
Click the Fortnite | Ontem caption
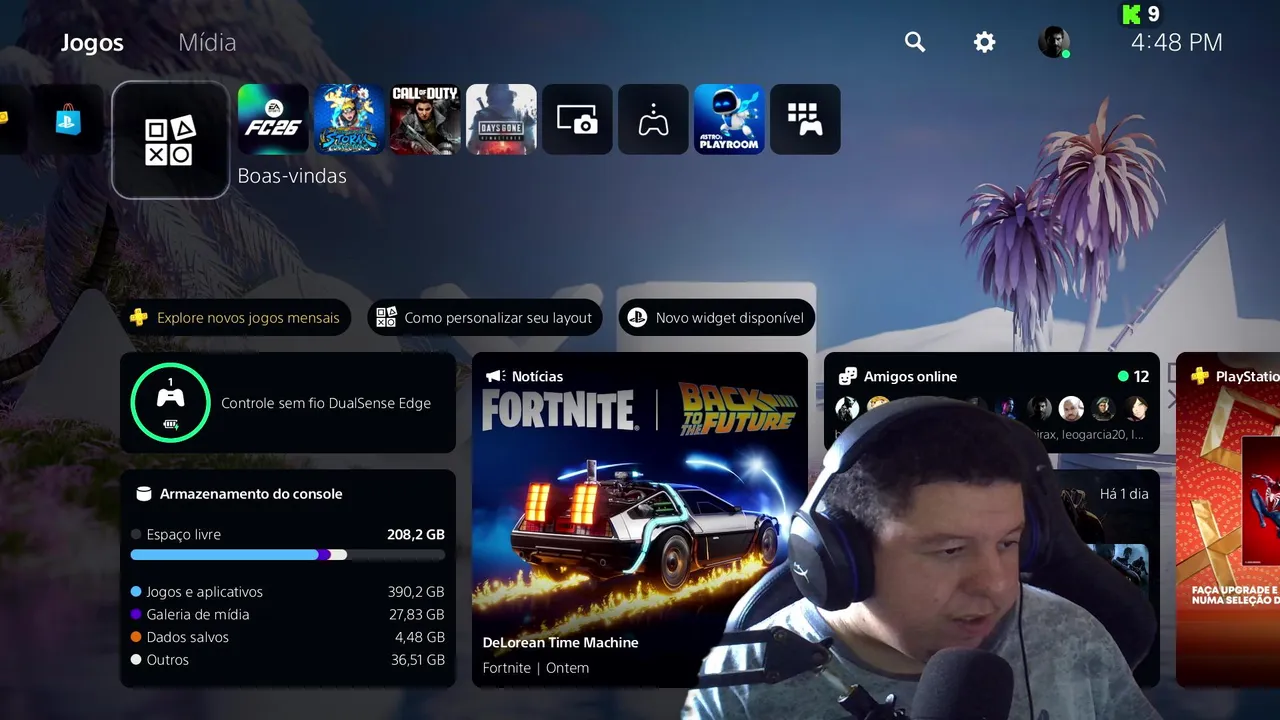535,668
